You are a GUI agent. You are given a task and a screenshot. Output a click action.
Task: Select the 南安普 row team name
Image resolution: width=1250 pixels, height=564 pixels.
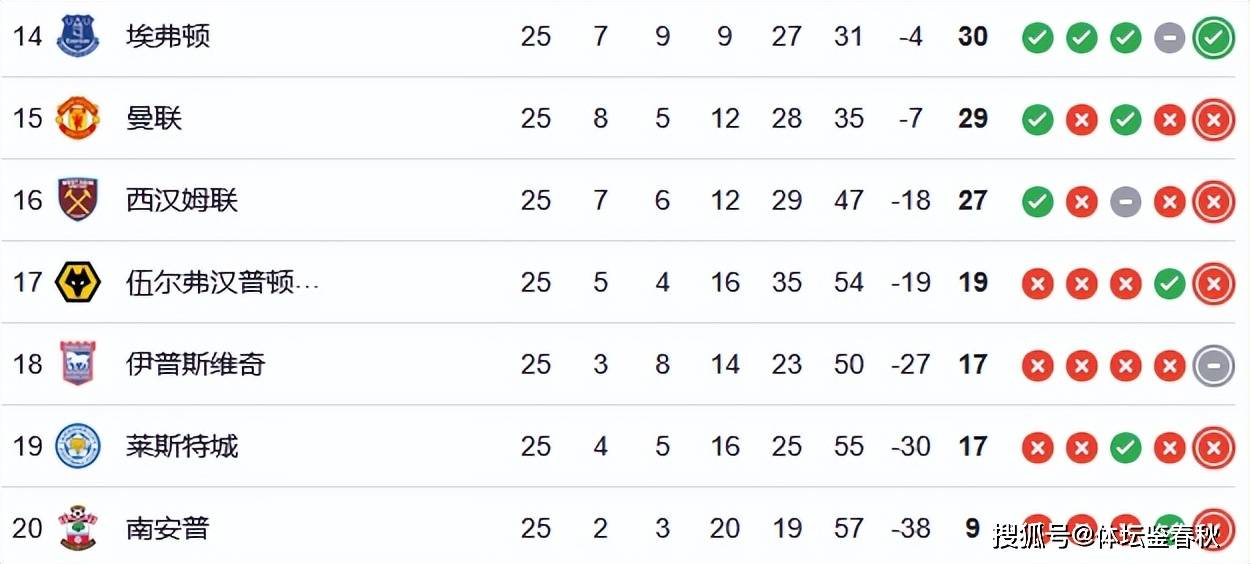[168, 529]
